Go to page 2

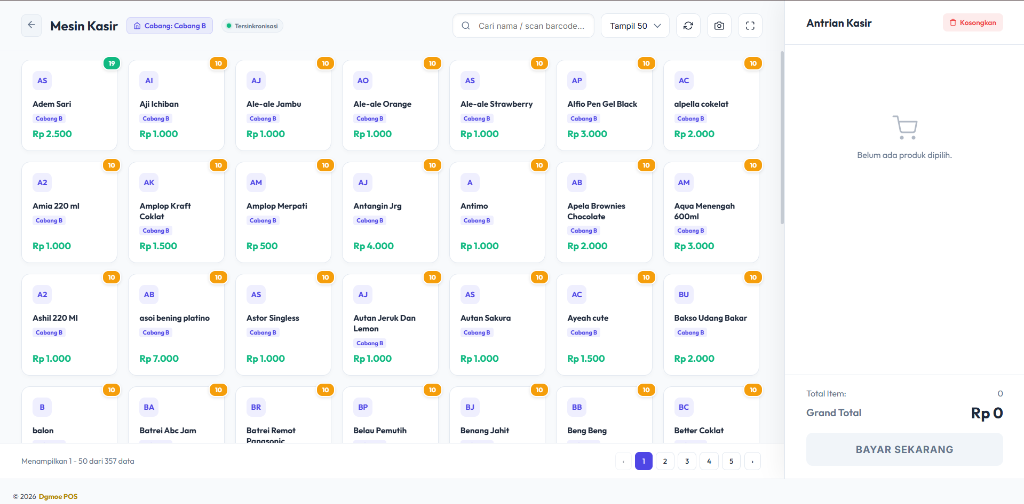pyautogui.click(x=665, y=462)
